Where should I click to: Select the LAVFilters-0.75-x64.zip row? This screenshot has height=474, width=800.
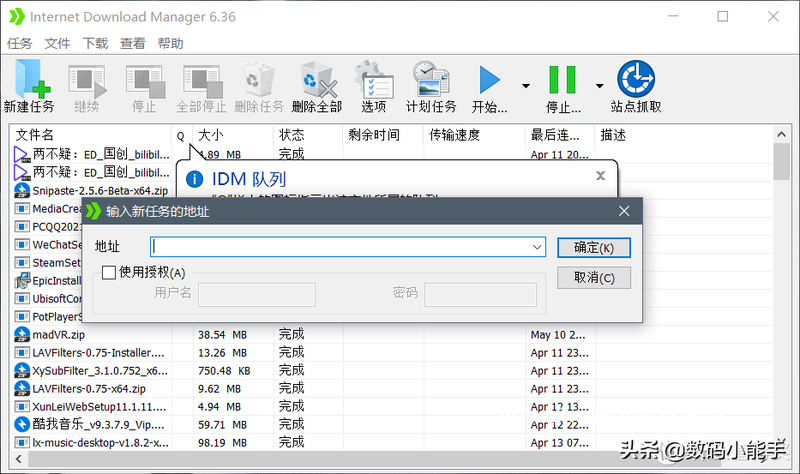392,388
